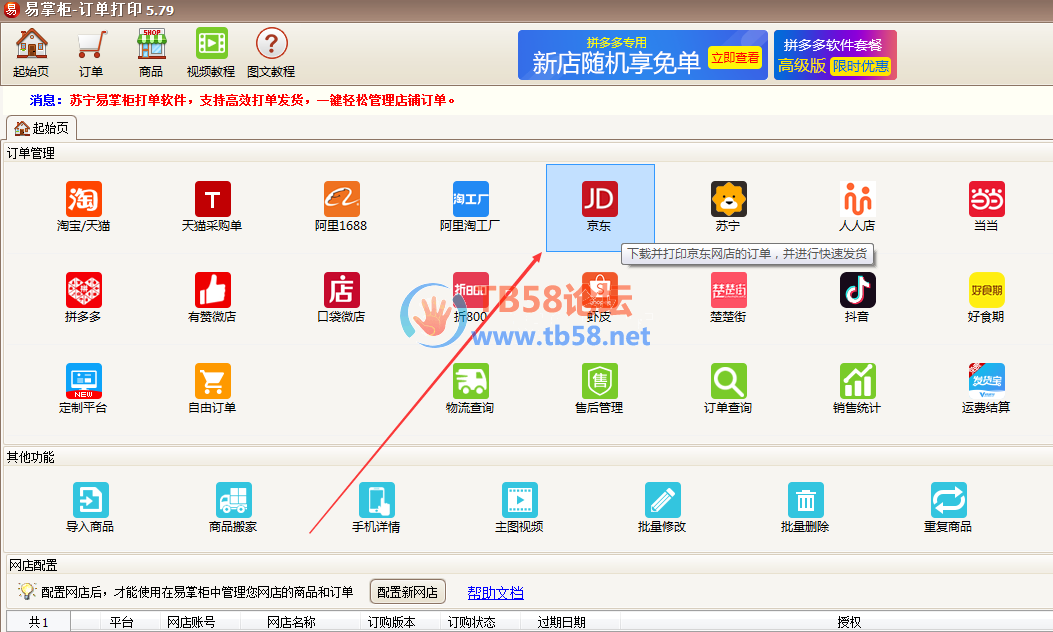The height and width of the screenshot is (632, 1053).
Task: Open the 抖音 TikTok platform icon
Action: [x=857, y=298]
